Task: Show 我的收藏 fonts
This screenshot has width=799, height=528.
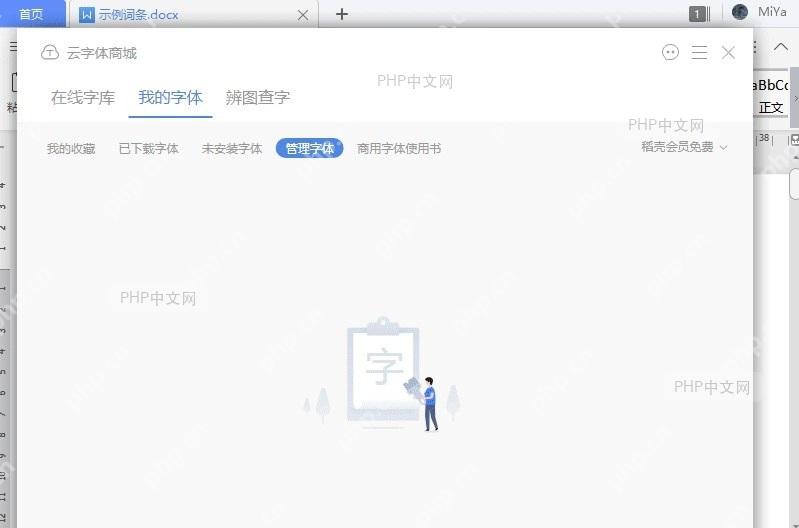Action: coord(71,149)
